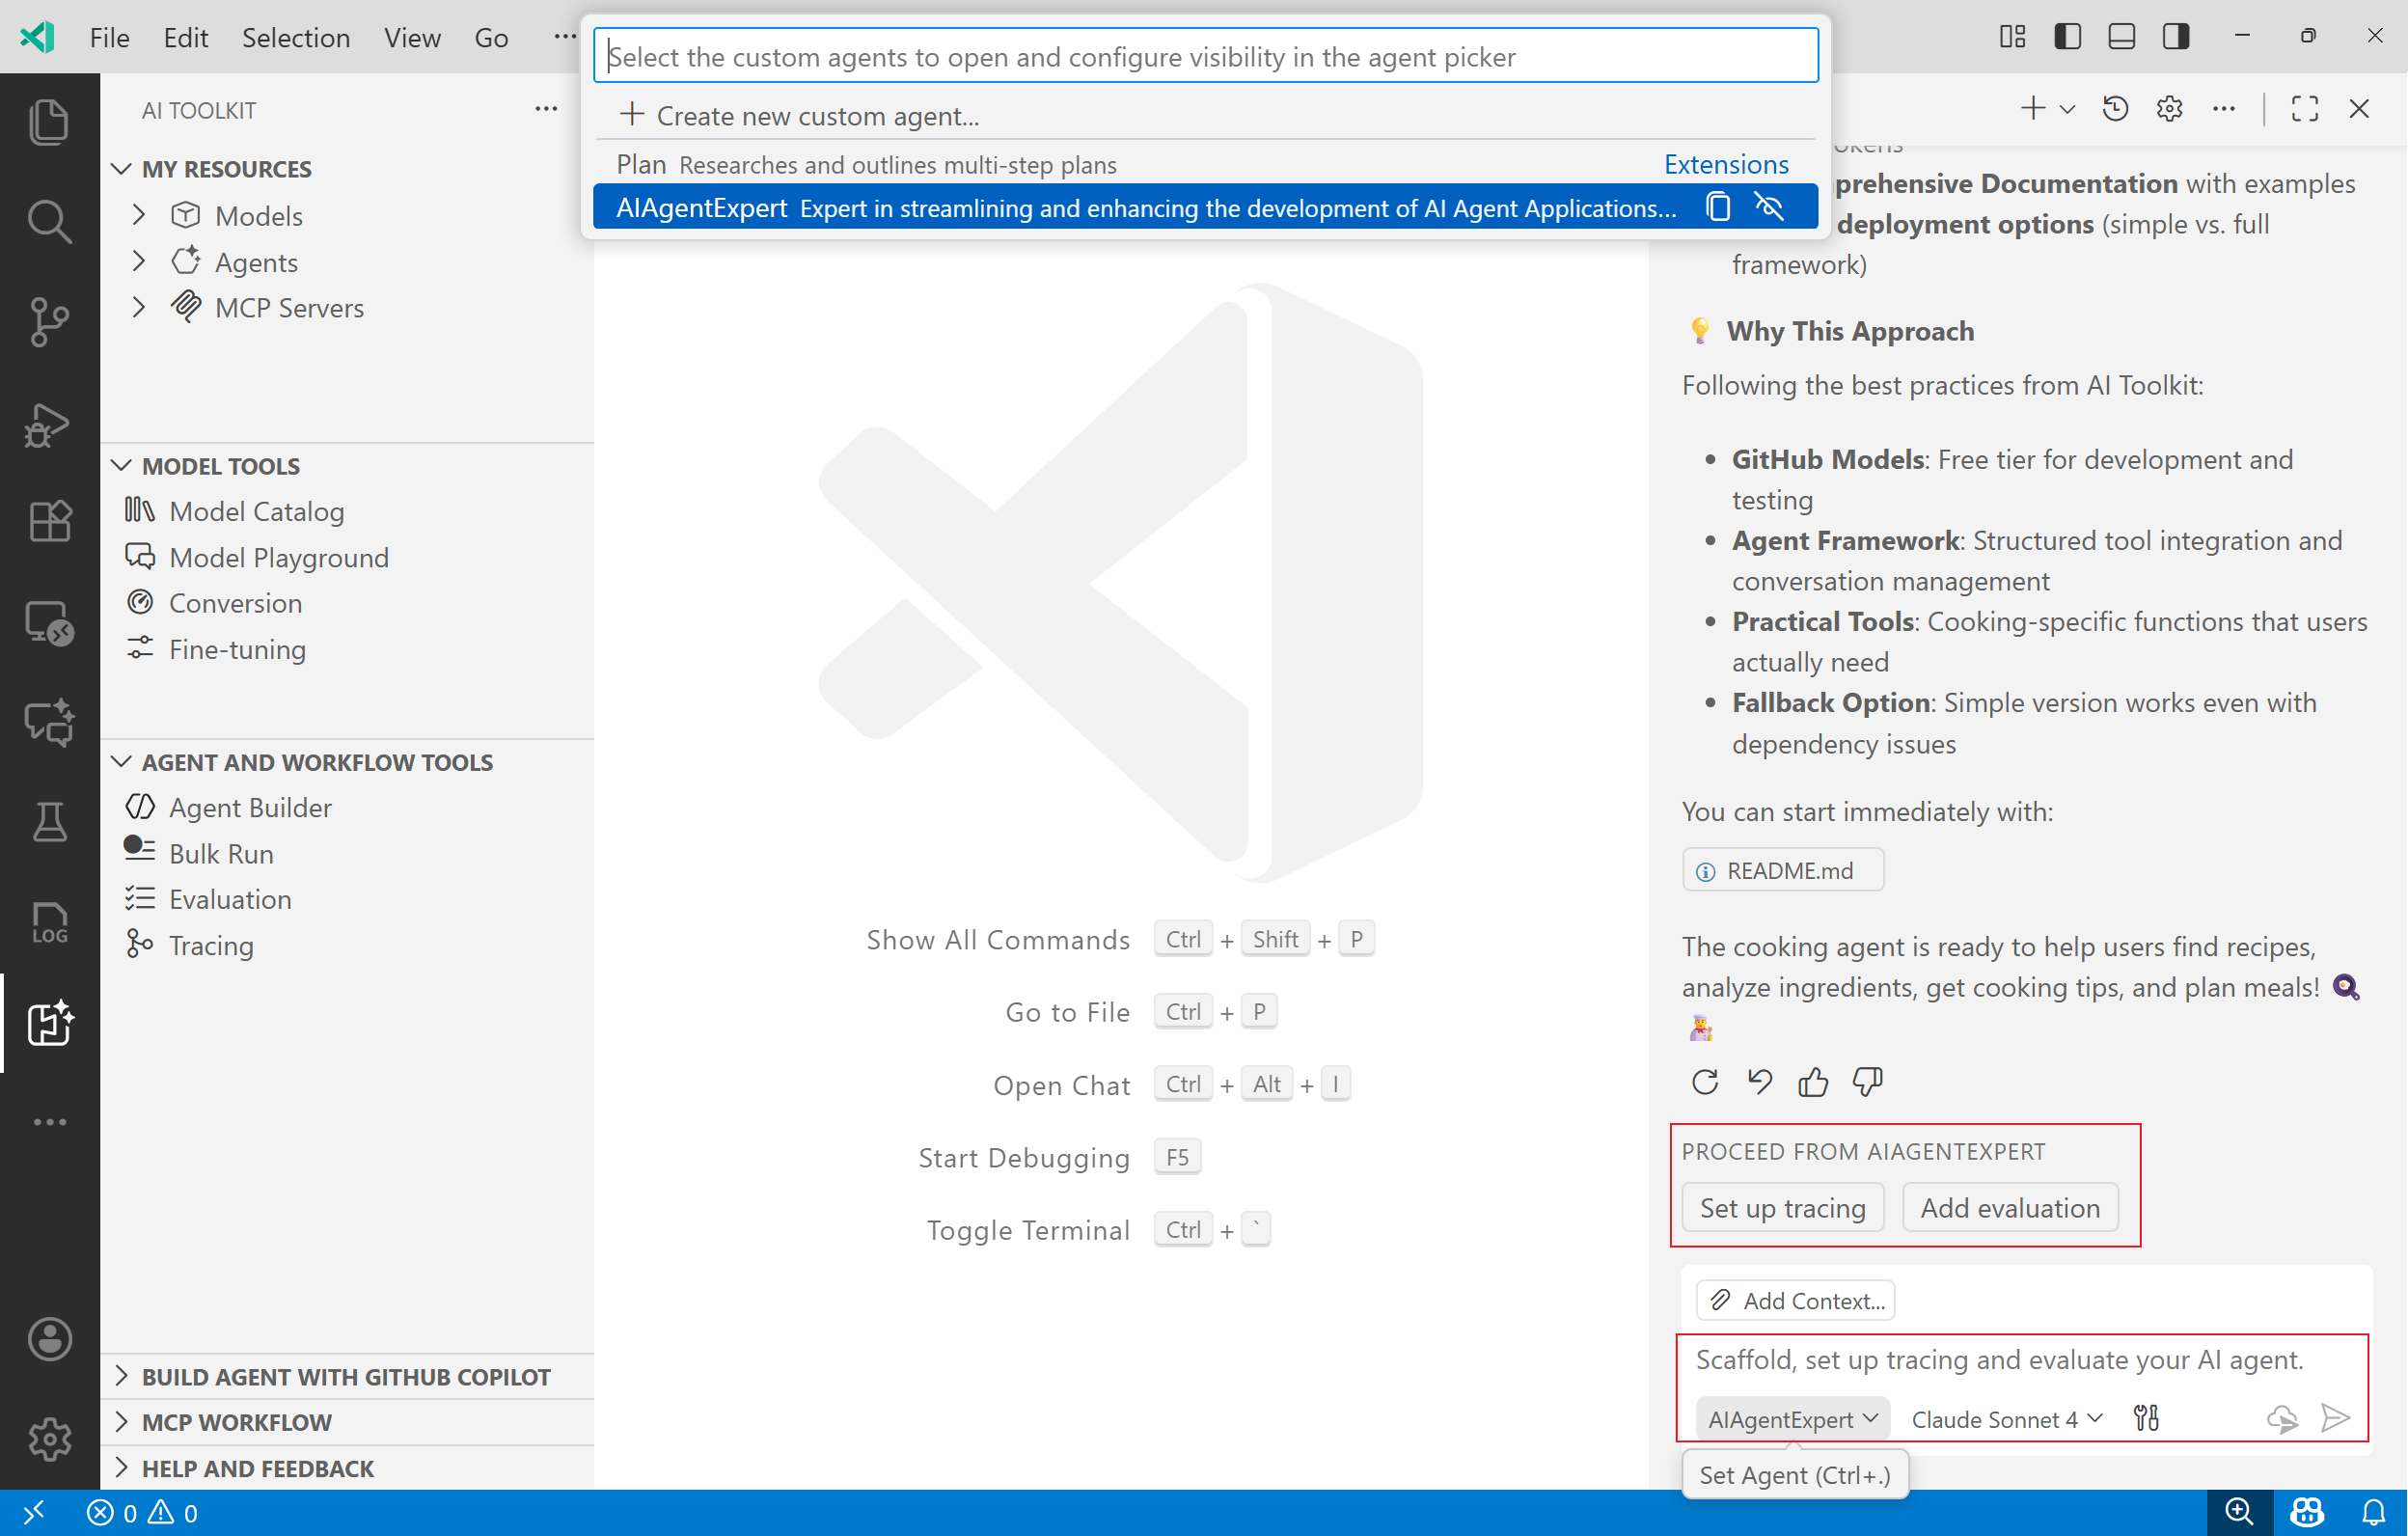Open the Selection menu
The image size is (2408, 1536).
(x=296, y=37)
